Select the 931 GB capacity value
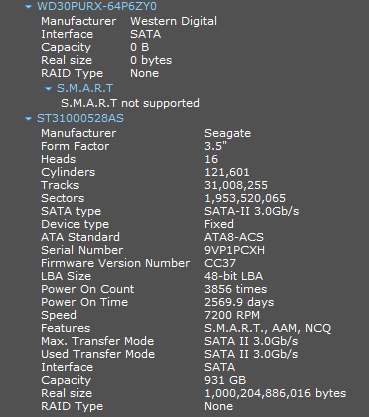 [225, 380]
